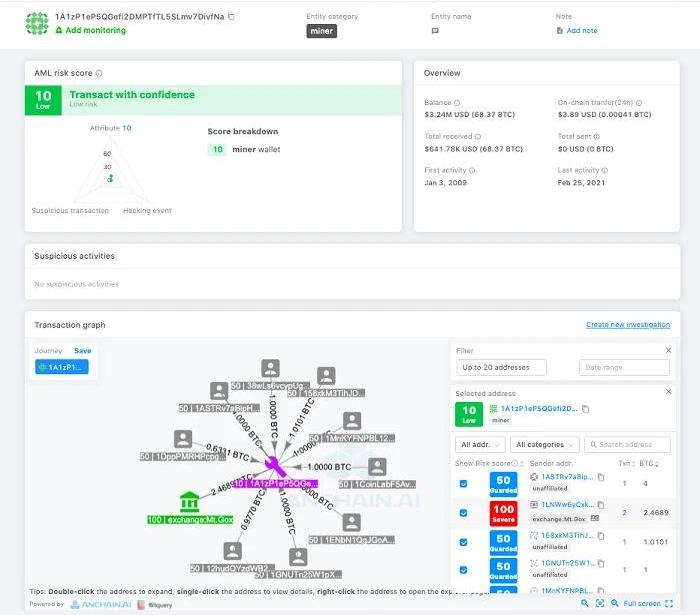The width and height of the screenshot is (700, 615).
Task: Expand the 'All categories' dropdown
Action: [x=544, y=444]
